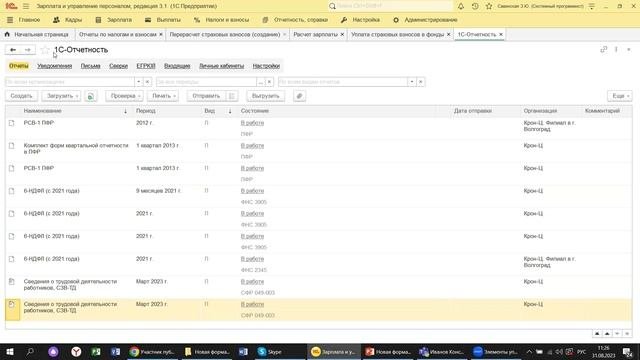640x360 pixels.
Task: Open Настройки section link
Action: click(266, 66)
